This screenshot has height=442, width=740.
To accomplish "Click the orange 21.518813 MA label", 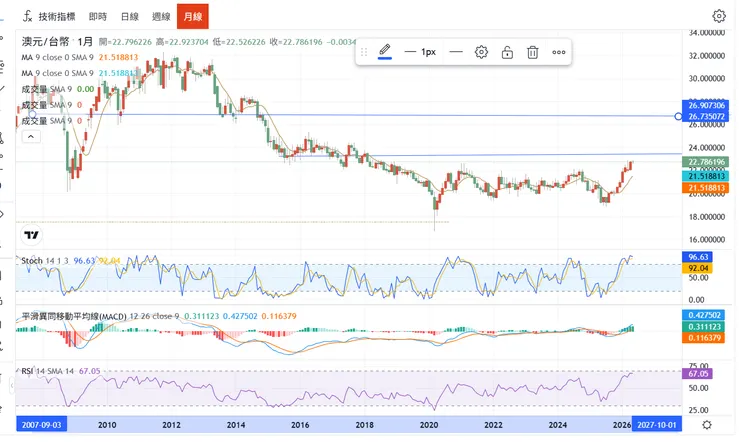I will coord(706,188).
